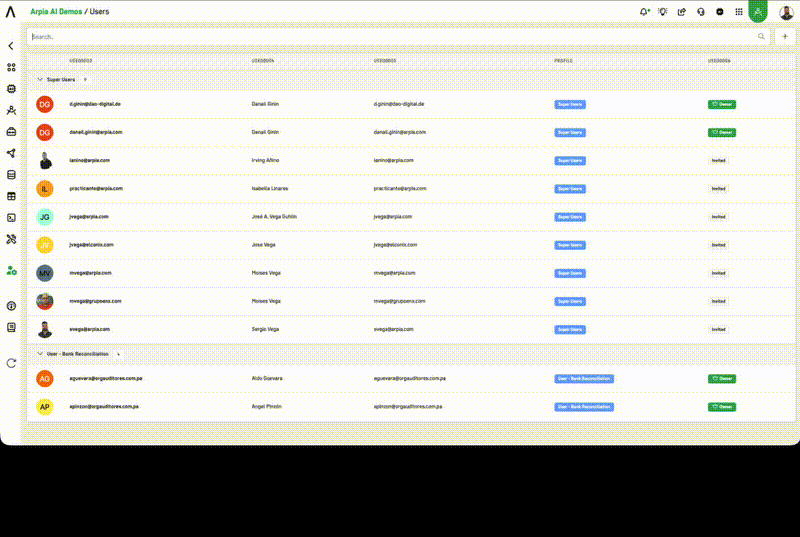Open the headset support icon
800x537 pixels.
[x=701, y=12]
